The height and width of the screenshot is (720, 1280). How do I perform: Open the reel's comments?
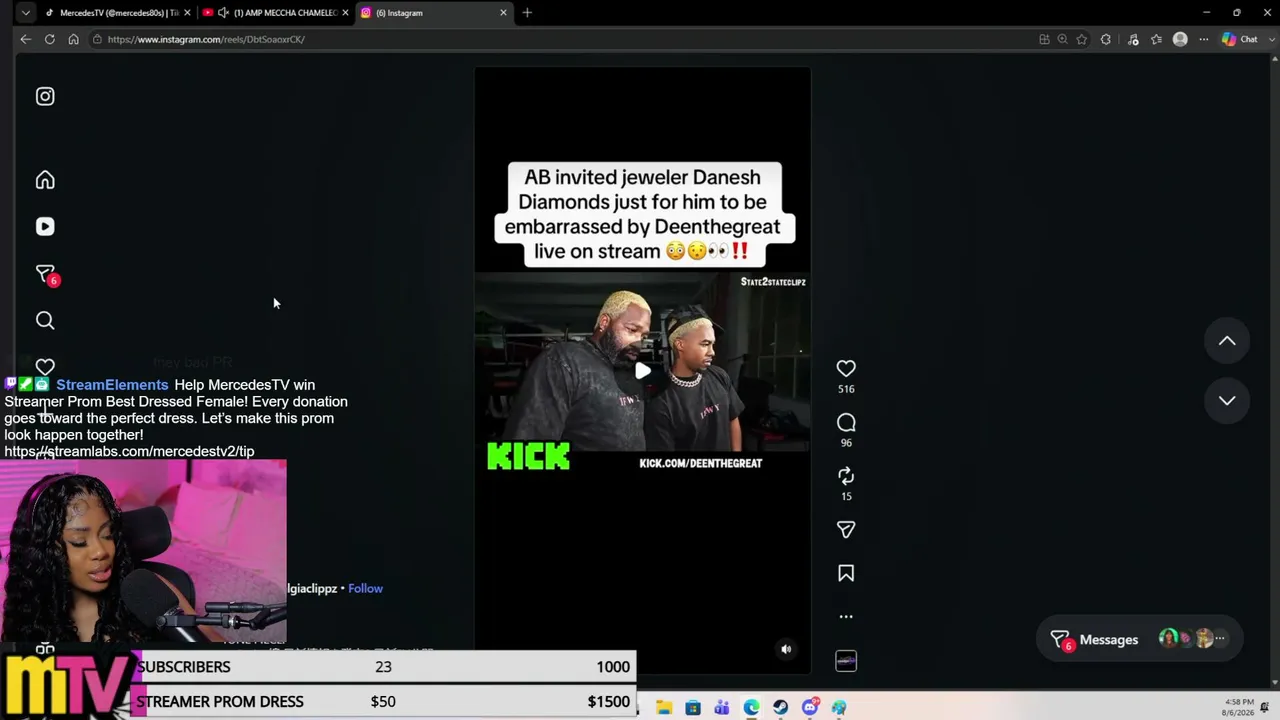click(846, 422)
